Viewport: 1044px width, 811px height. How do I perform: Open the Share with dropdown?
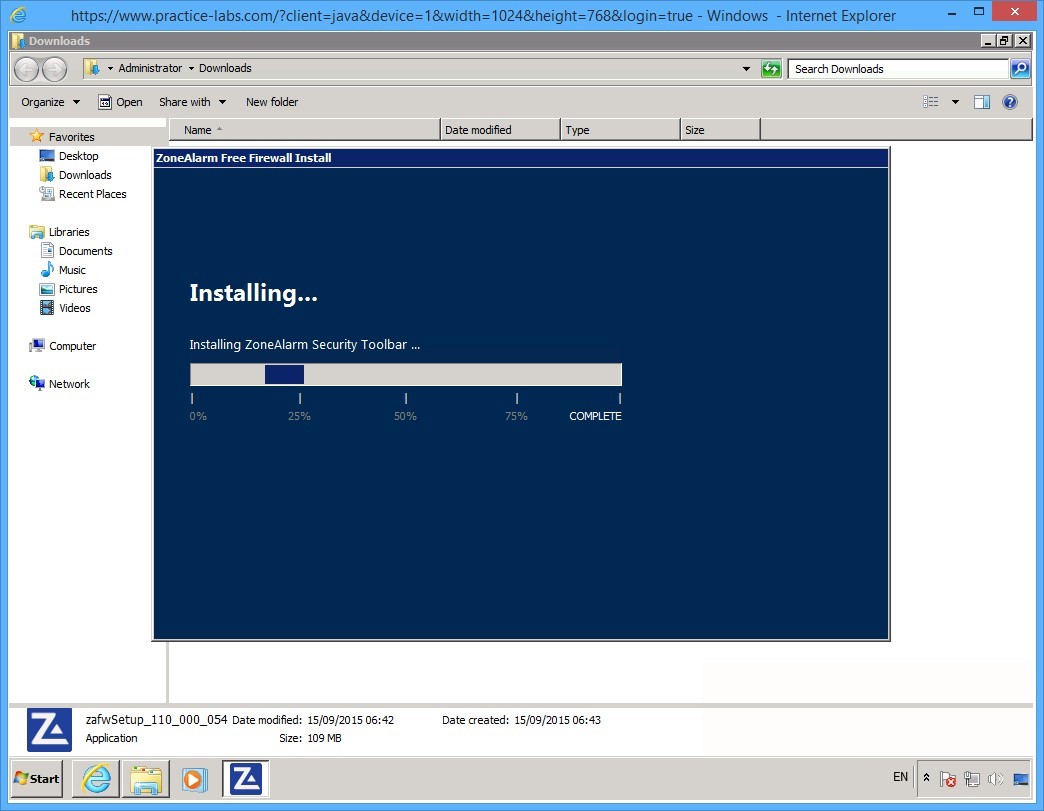click(192, 101)
